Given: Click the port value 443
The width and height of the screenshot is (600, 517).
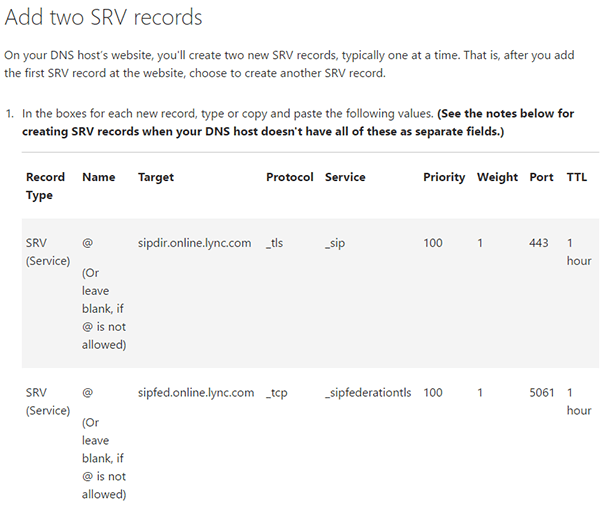Looking at the screenshot, I should (x=539, y=243).
